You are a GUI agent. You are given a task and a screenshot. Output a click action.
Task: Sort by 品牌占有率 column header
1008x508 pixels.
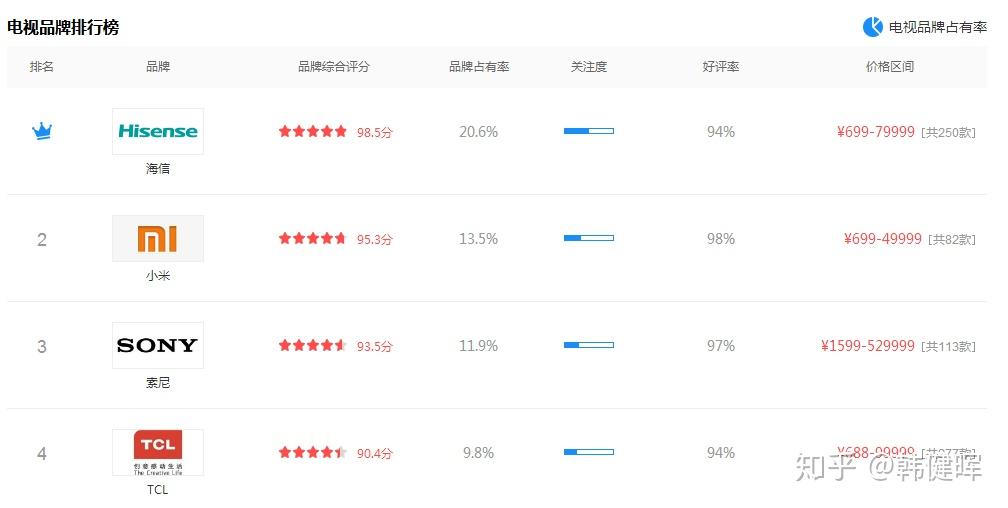tap(479, 67)
